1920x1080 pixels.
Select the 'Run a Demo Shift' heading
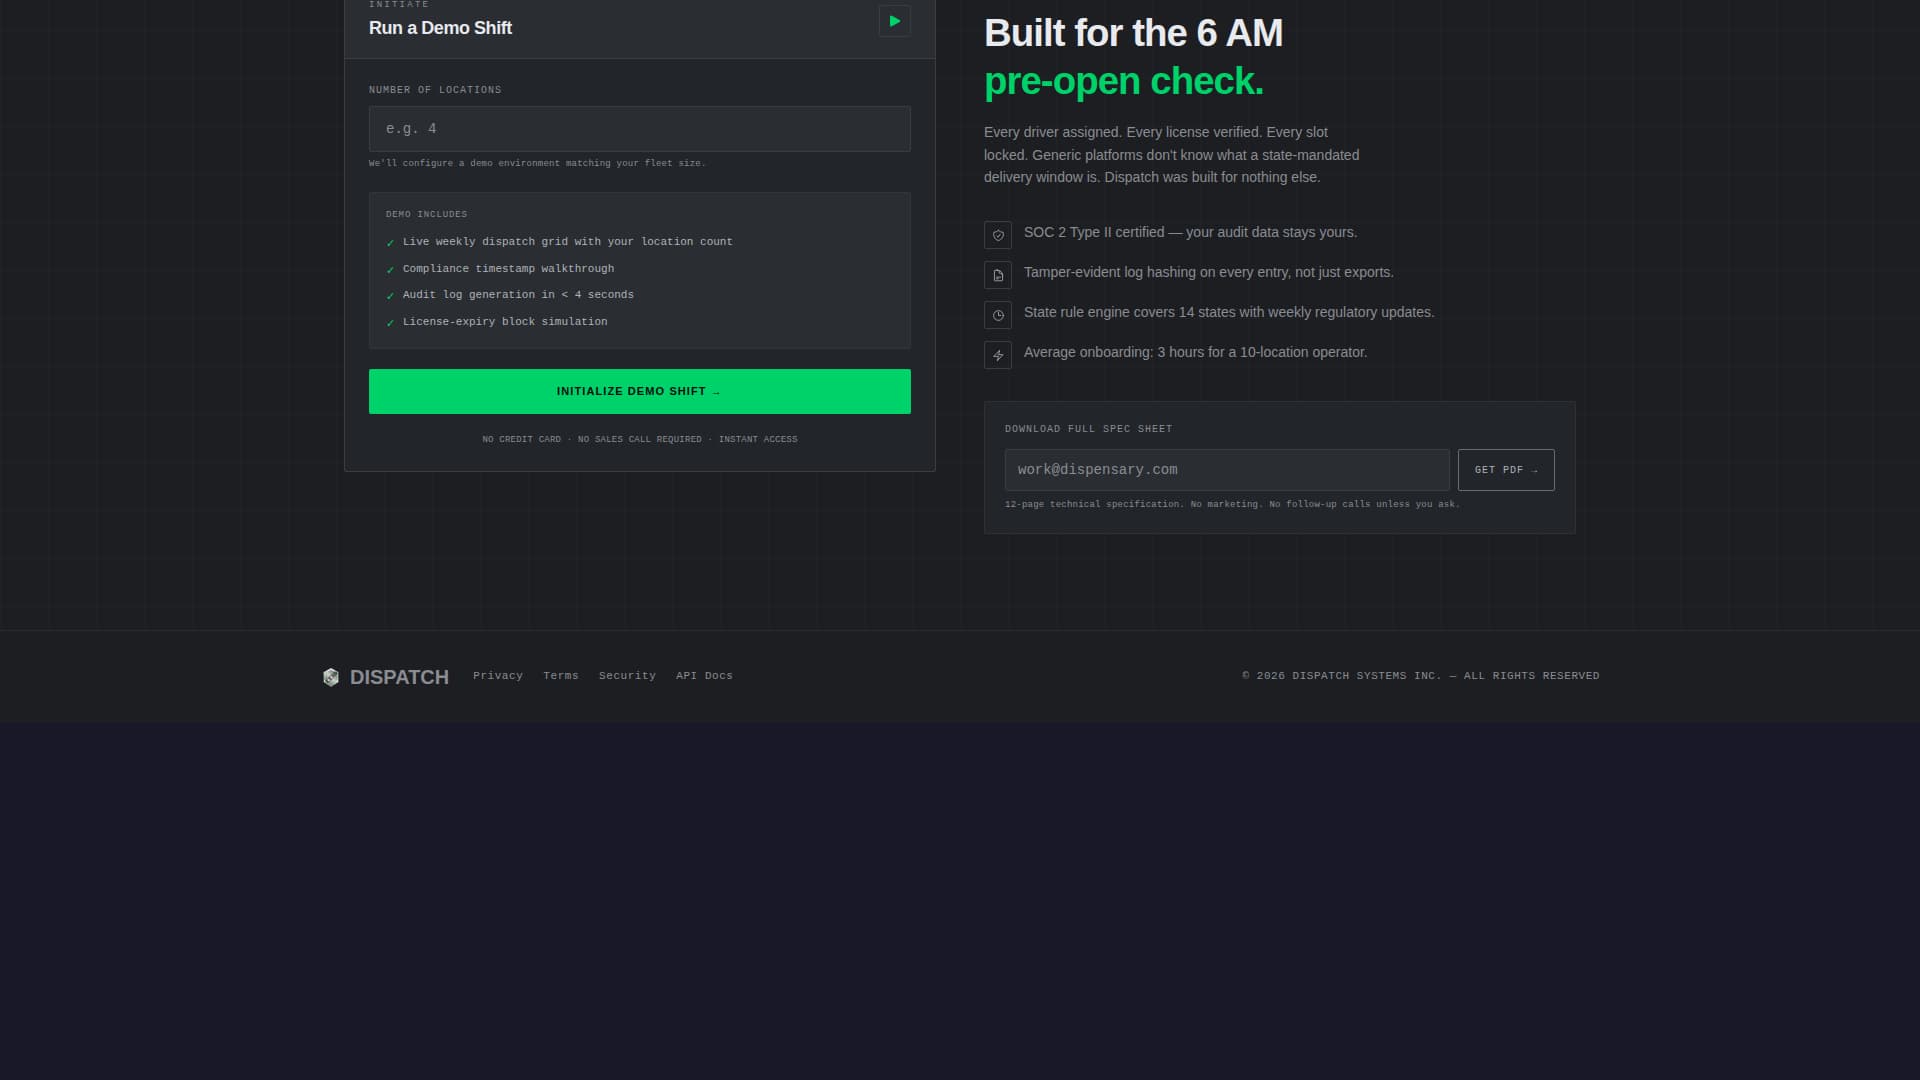[440, 28]
